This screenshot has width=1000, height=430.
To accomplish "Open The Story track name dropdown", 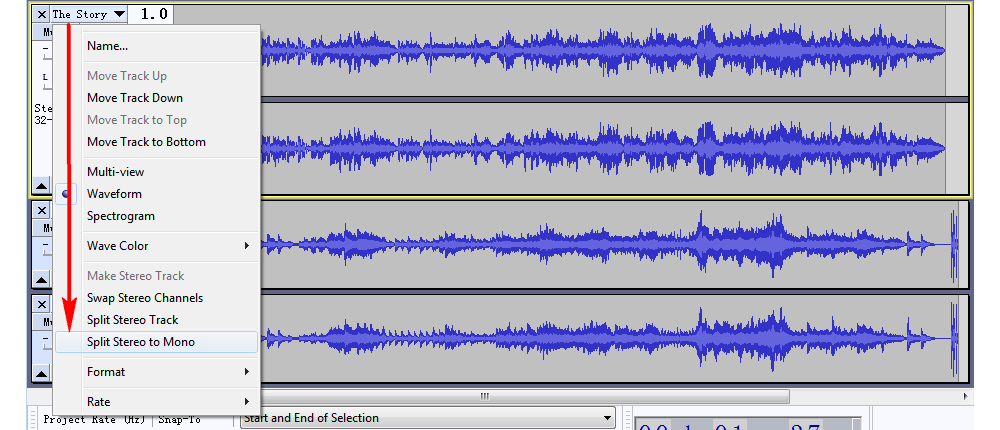I will (89, 14).
